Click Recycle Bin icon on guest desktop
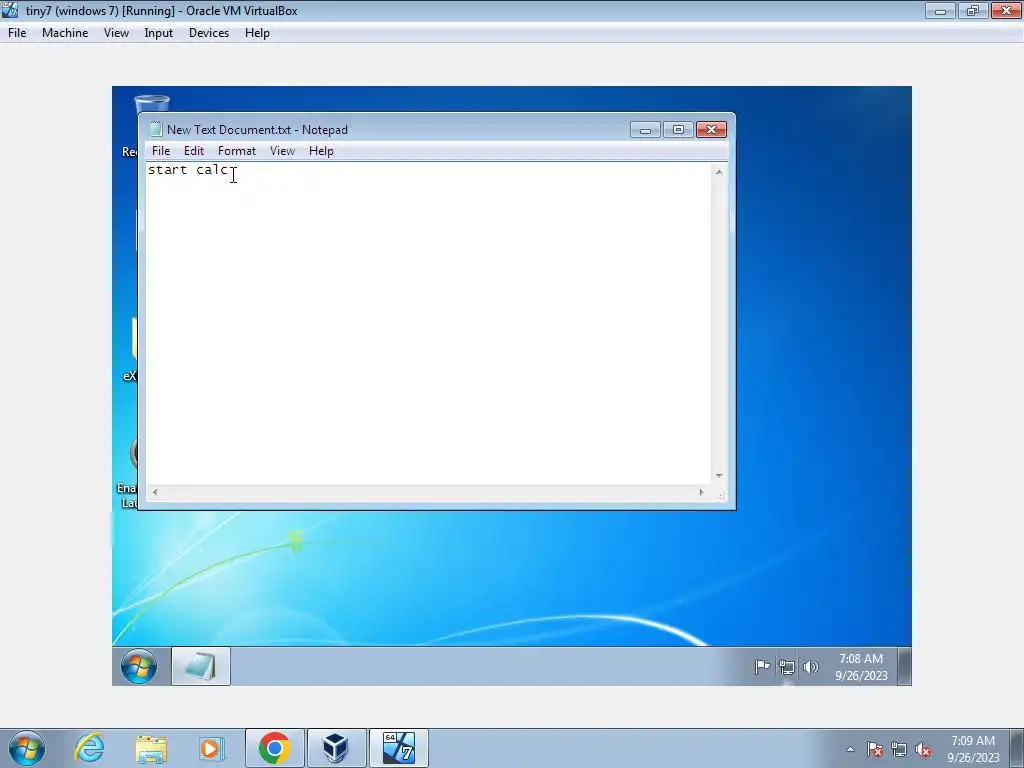 pos(152,104)
